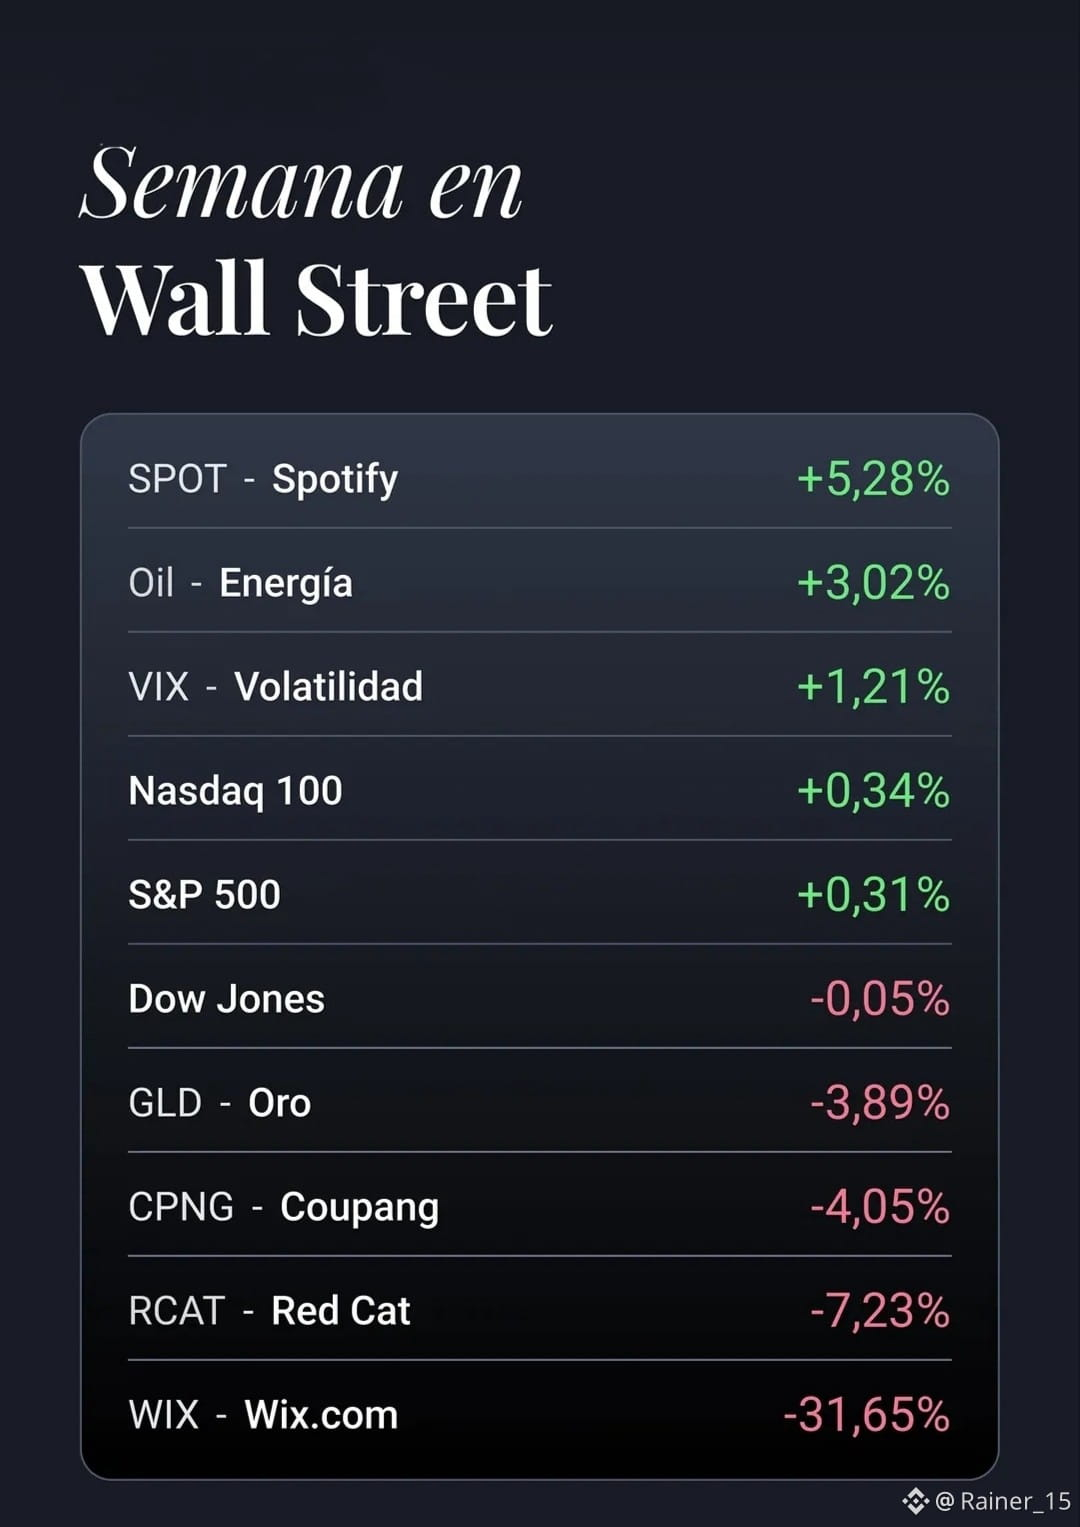Click the Oil - Energía row label
The height and width of the screenshot is (1527, 1080).
pos(240,583)
